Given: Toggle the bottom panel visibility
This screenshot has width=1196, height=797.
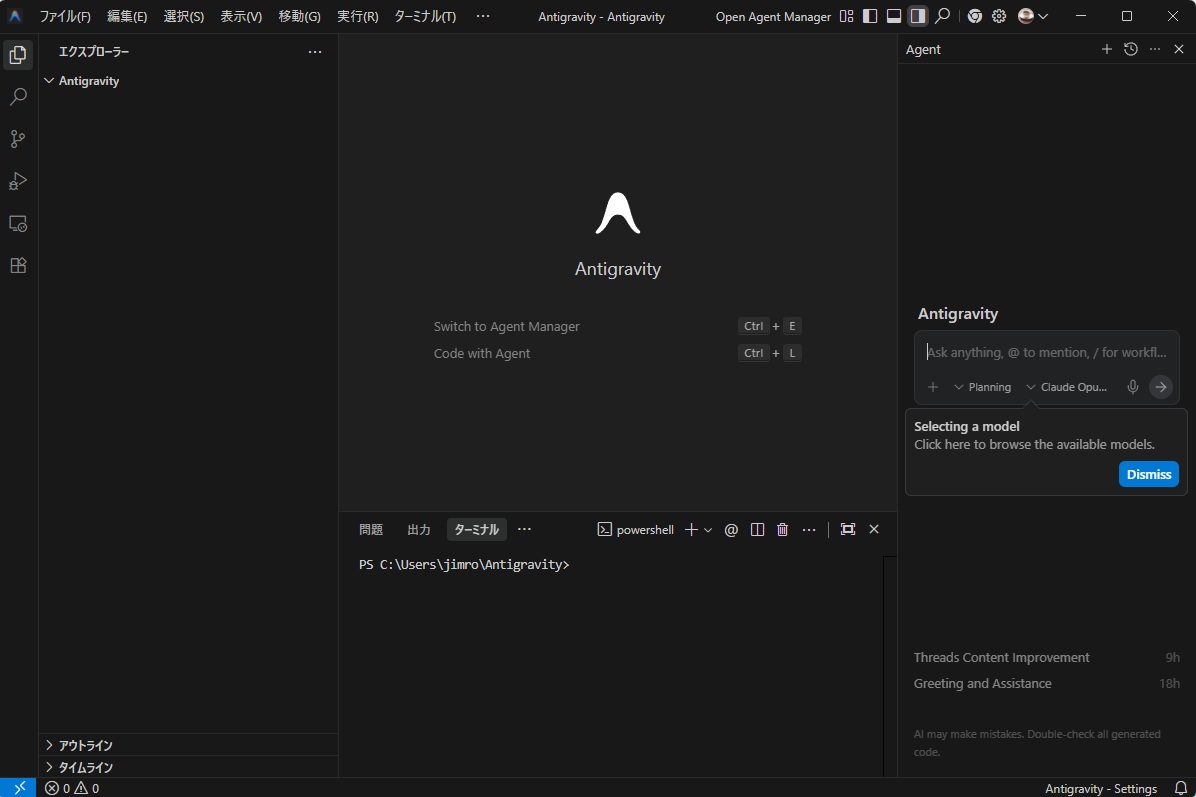Looking at the screenshot, I should pyautogui.click(x=894, y=17).
